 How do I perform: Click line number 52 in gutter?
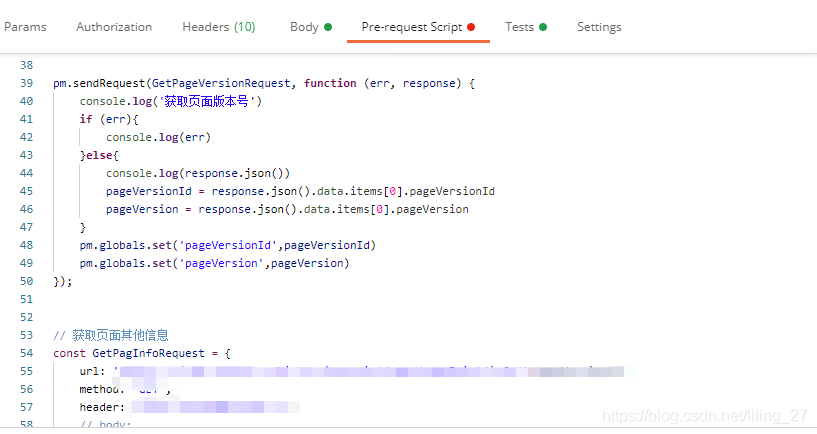tap(27, 317)
